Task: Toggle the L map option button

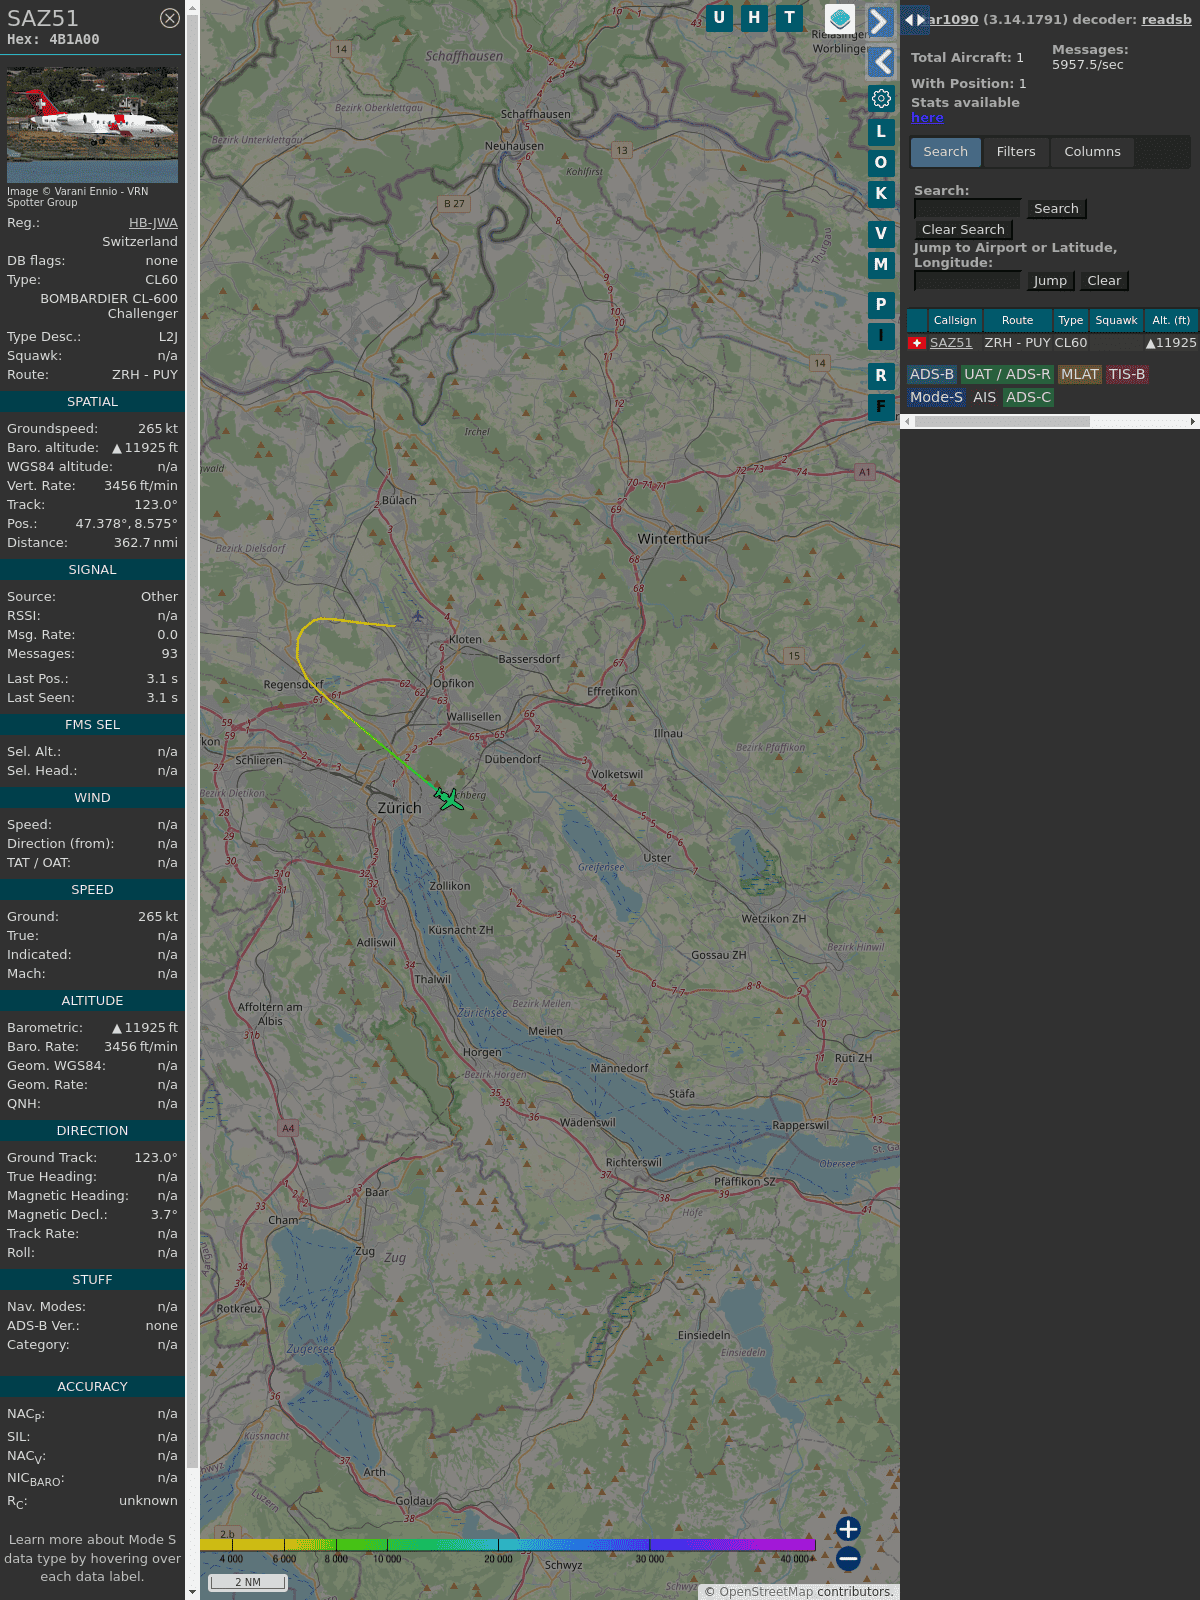Action: click(881, 132)
